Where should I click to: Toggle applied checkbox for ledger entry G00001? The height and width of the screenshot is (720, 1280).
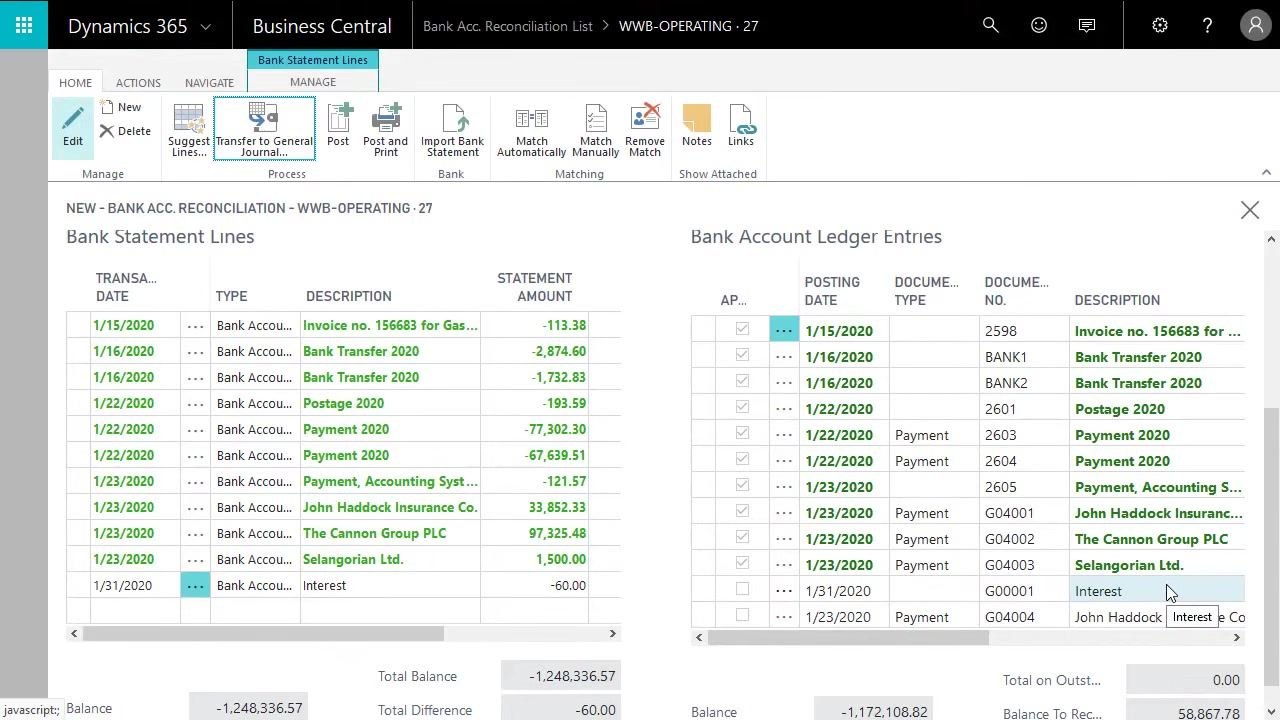[x=742, y=590]
